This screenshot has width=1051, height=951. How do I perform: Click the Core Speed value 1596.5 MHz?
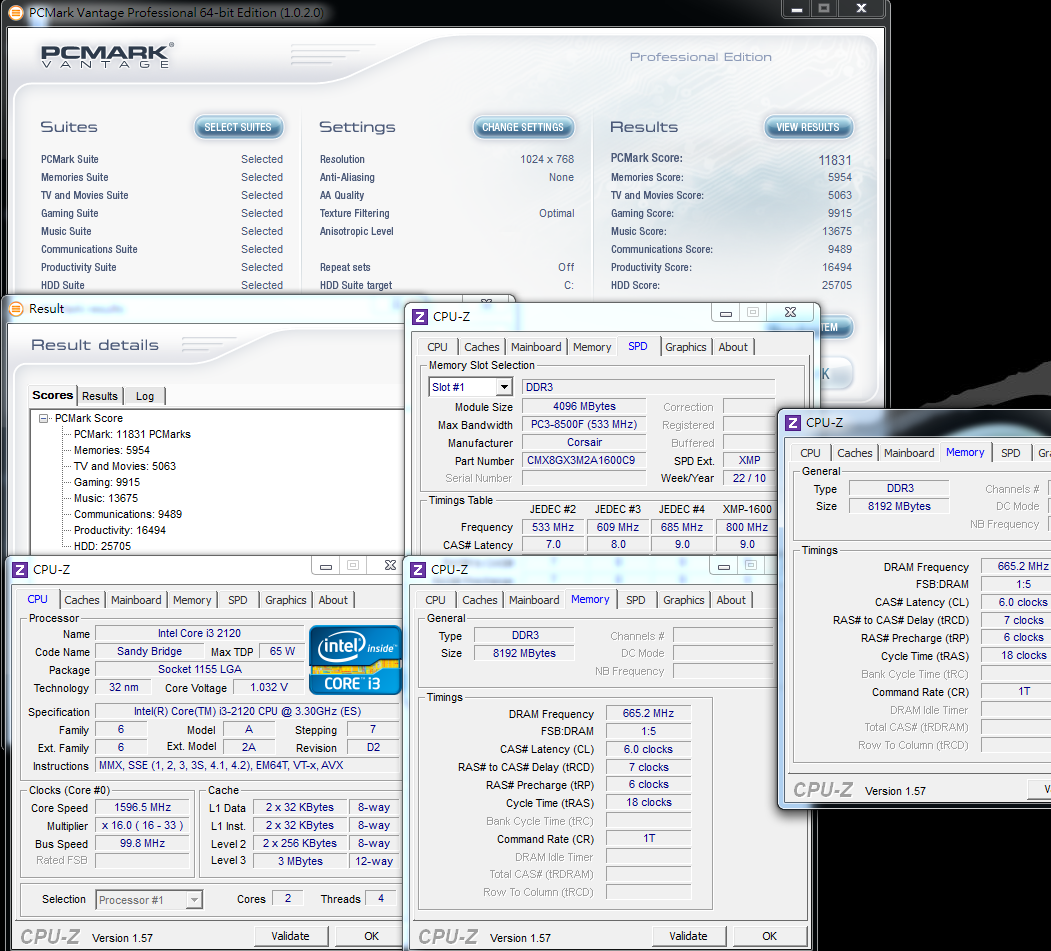coord(142,808)
